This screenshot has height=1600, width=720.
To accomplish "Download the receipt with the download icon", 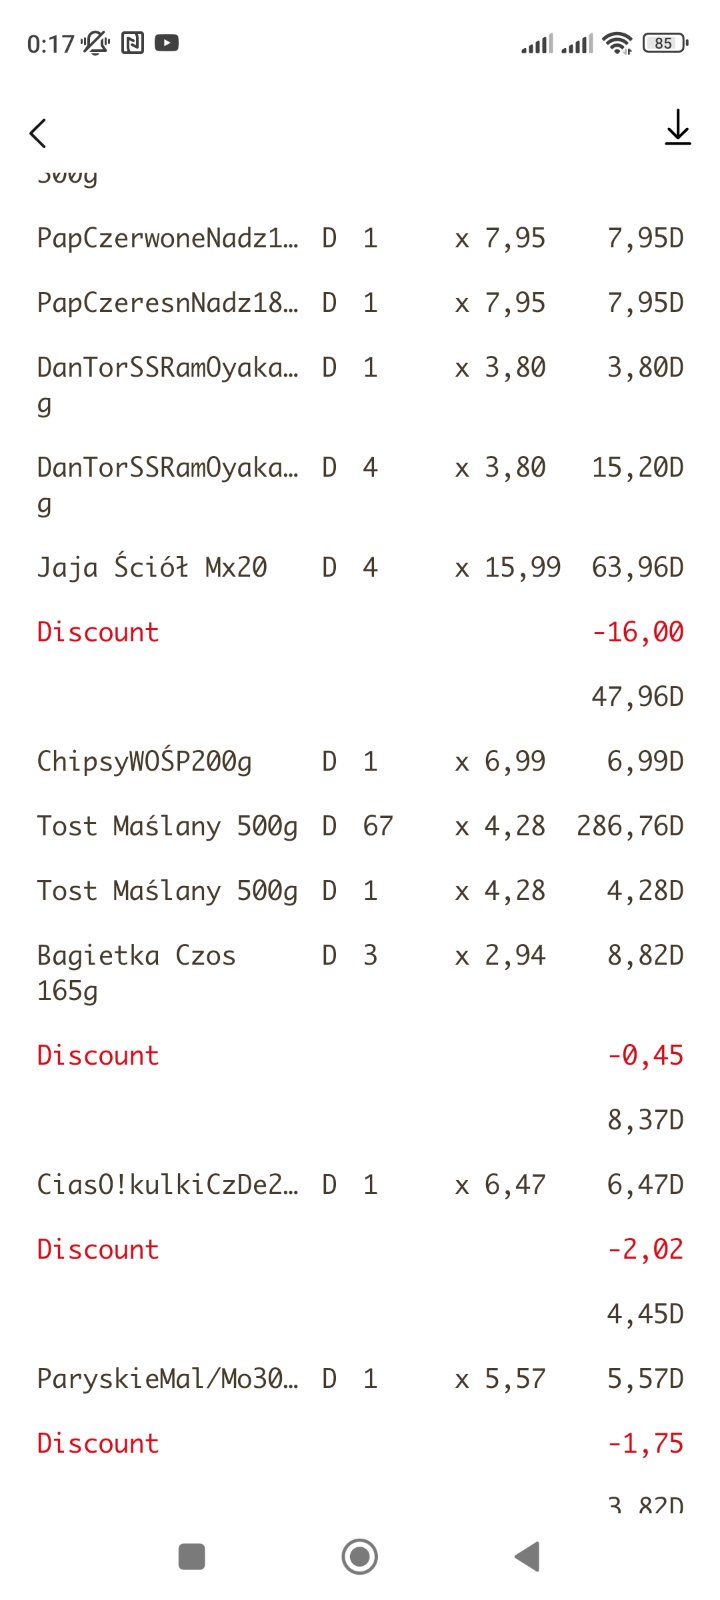I will click(x=677, y=128).
